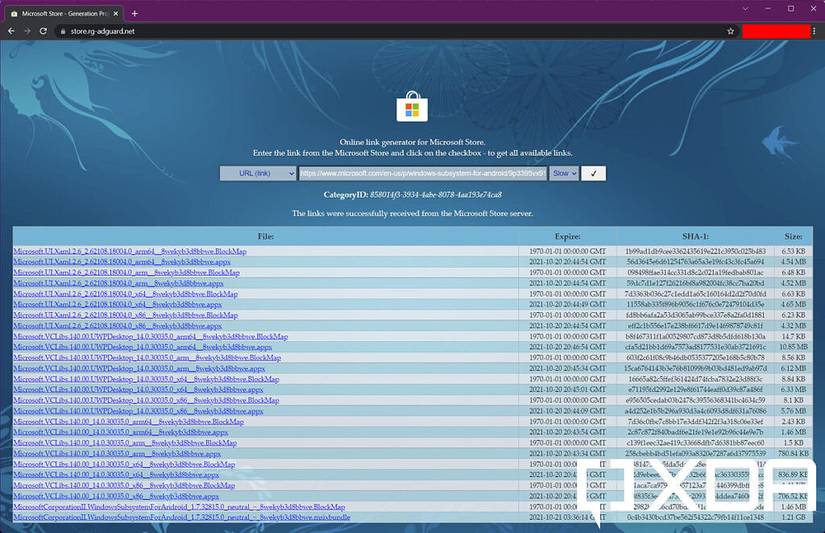Image resolution: width=825 pixels, height=533 pixels.
Task: Open VCLibs.140.00_14.0.30035.0 arm appx link
Action: (x=117, y=454)
